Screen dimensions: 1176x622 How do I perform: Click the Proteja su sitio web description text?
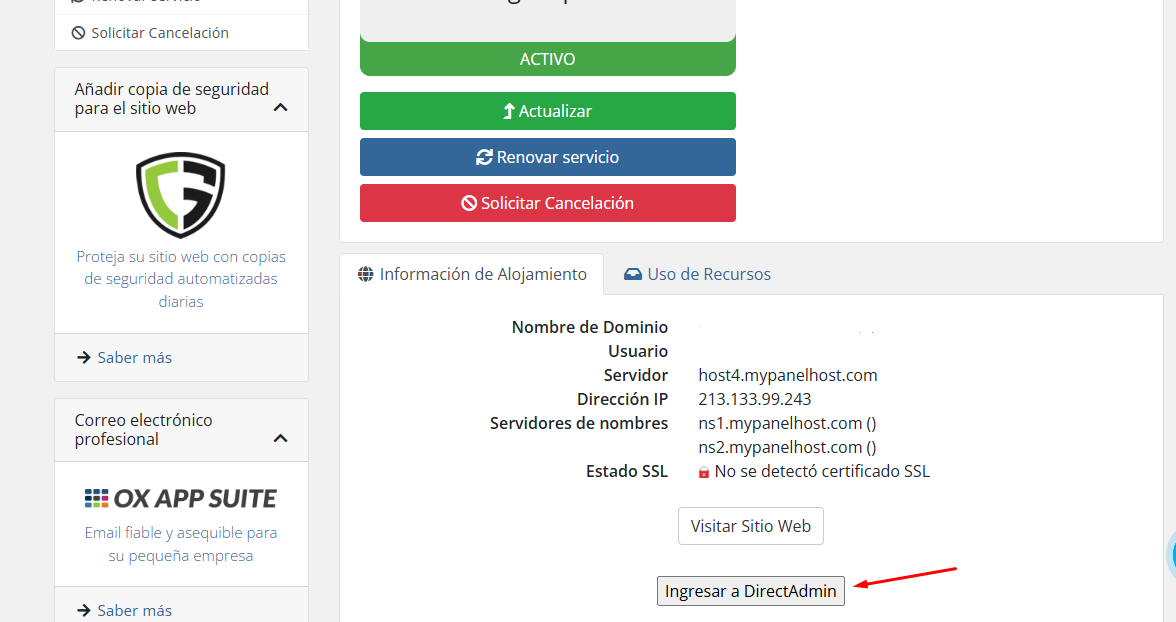pyautogui.click(x=181, y=279)
